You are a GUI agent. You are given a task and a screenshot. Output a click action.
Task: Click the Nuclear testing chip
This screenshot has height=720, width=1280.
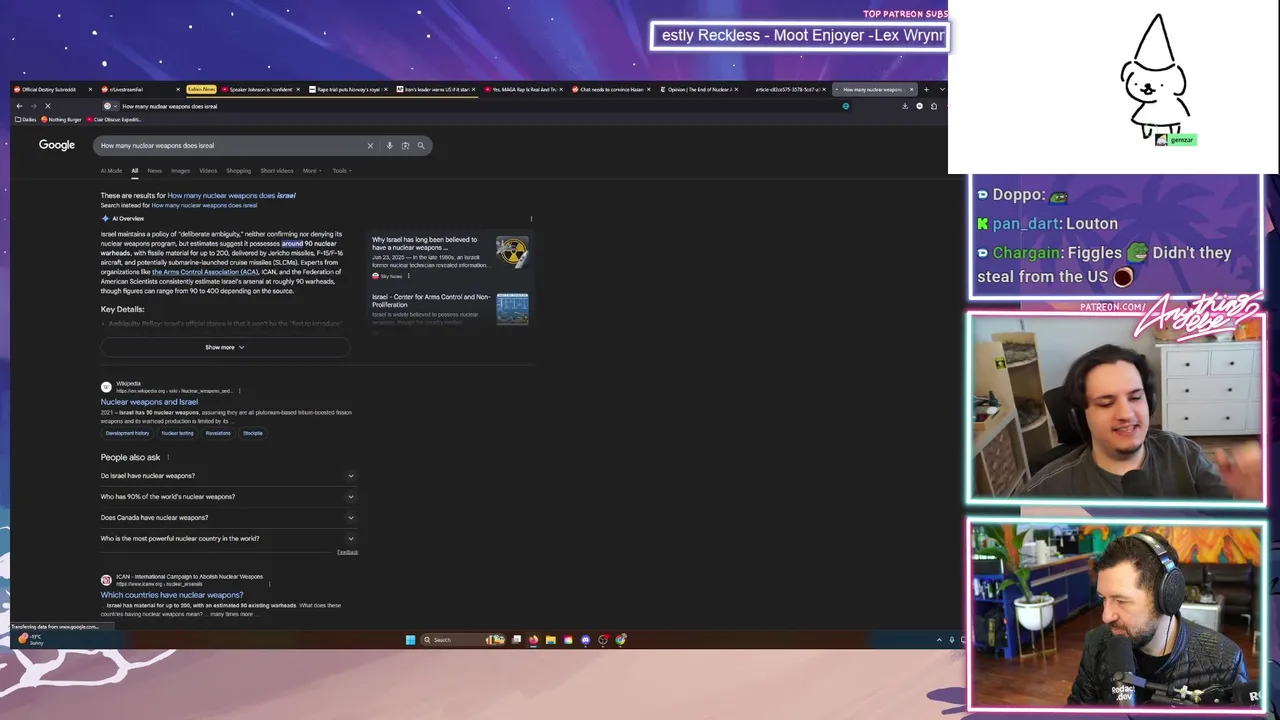[x=178, y=433]
